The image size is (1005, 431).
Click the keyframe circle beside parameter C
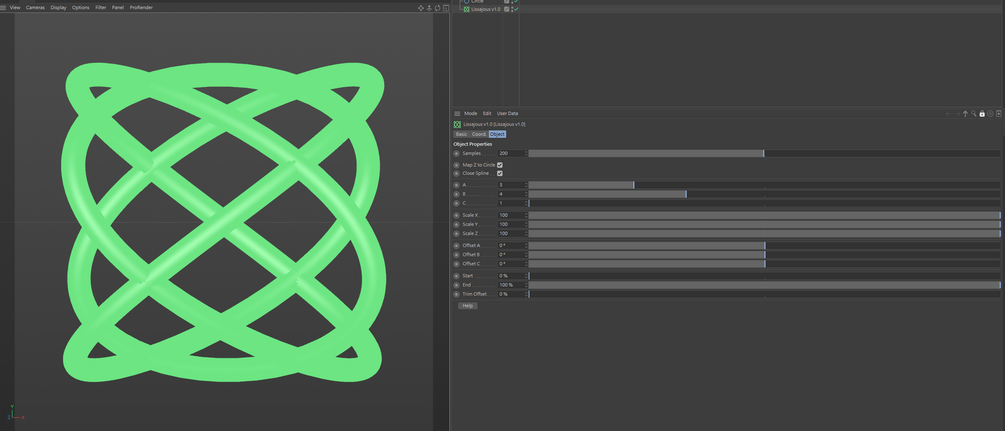point(456,203)
